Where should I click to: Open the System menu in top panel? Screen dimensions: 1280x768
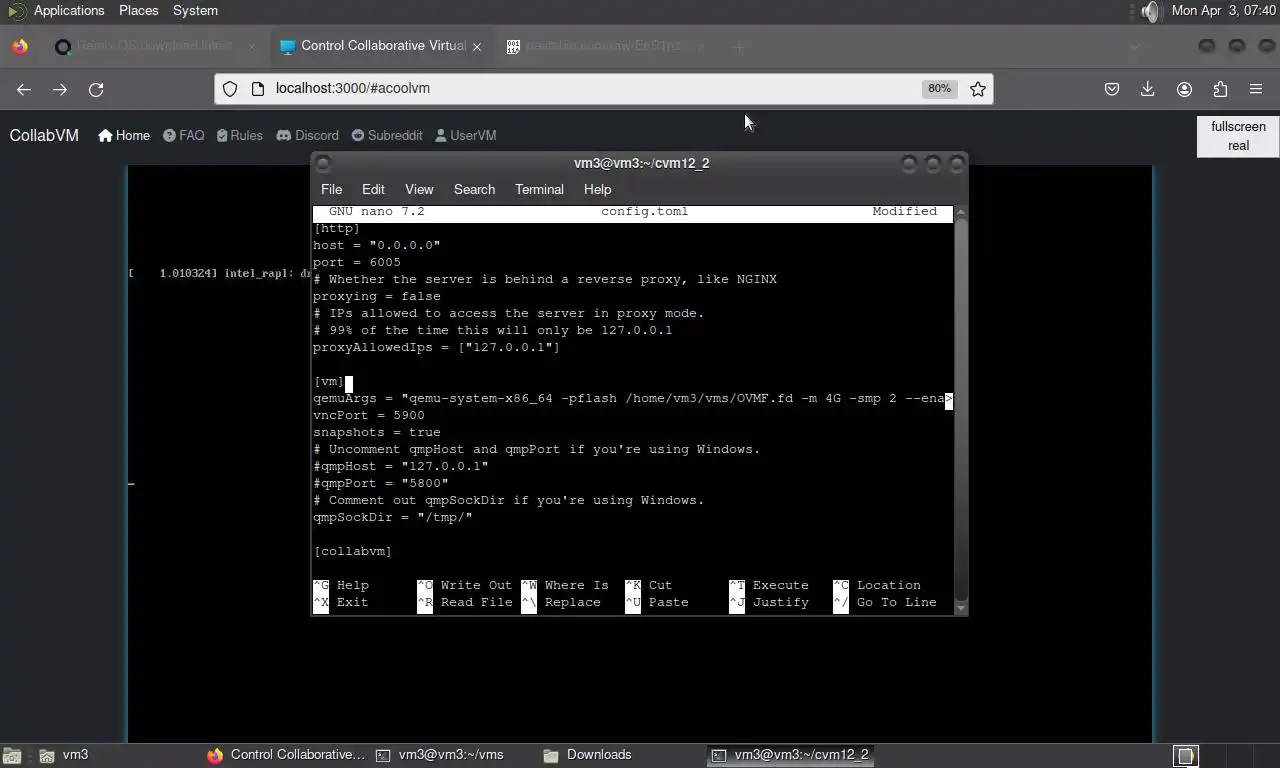tap(195, 10)
